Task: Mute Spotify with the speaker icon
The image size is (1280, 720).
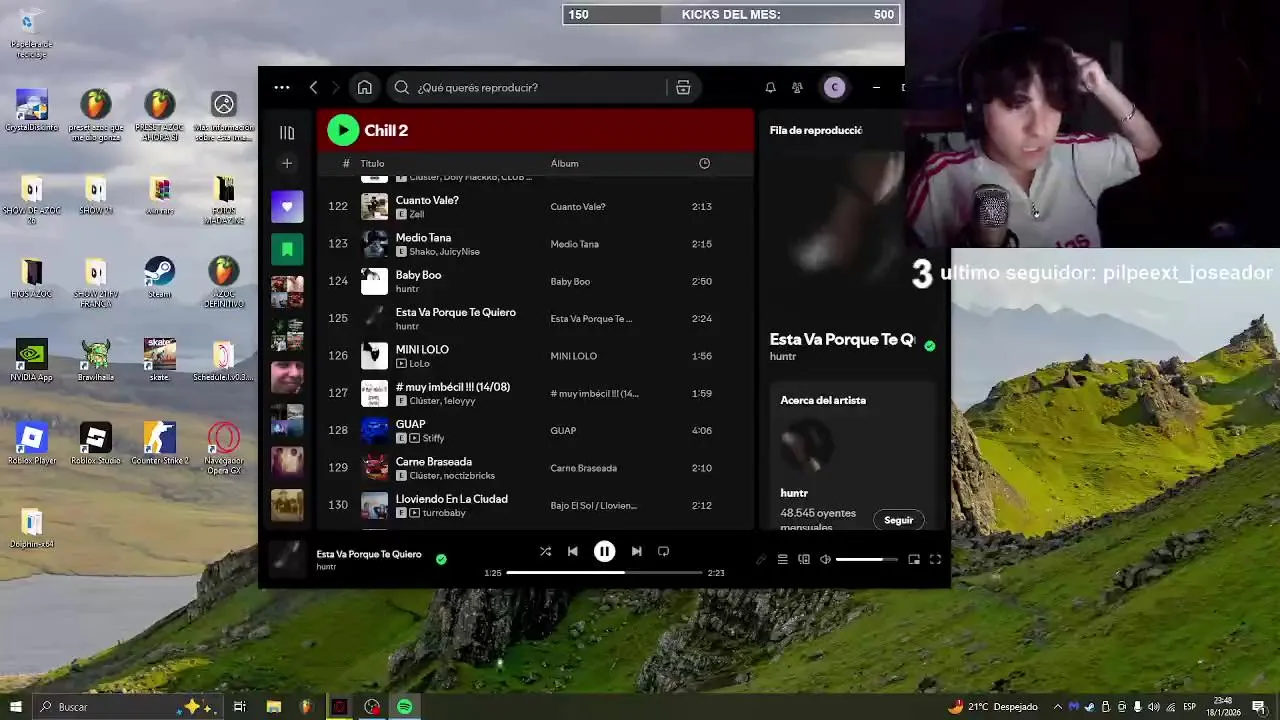Action: [825, 560]
